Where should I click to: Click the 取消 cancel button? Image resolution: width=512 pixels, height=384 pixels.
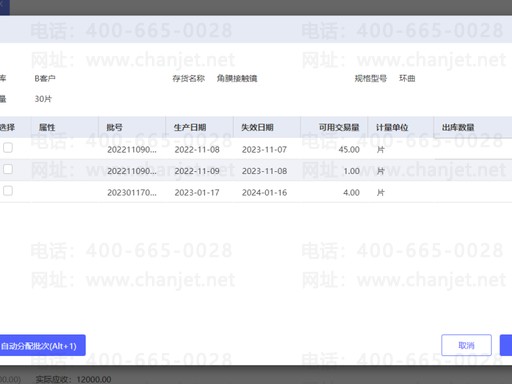click(x=466, y=345)
